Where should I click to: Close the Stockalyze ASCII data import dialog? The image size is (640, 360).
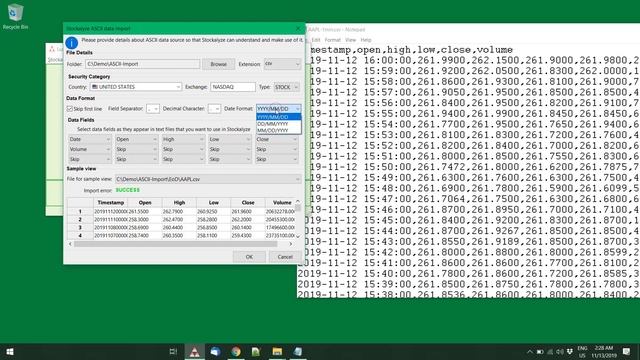(298, 29)
